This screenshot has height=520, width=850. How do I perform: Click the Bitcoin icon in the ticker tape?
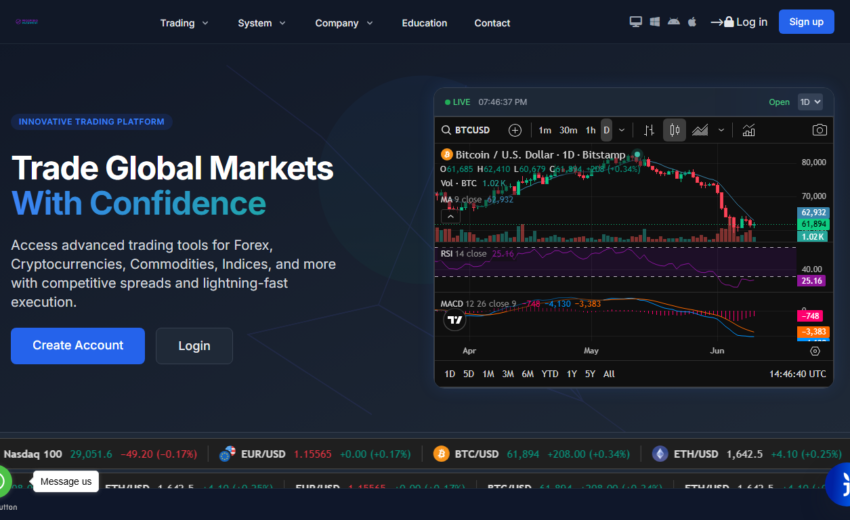coord(441,454)
